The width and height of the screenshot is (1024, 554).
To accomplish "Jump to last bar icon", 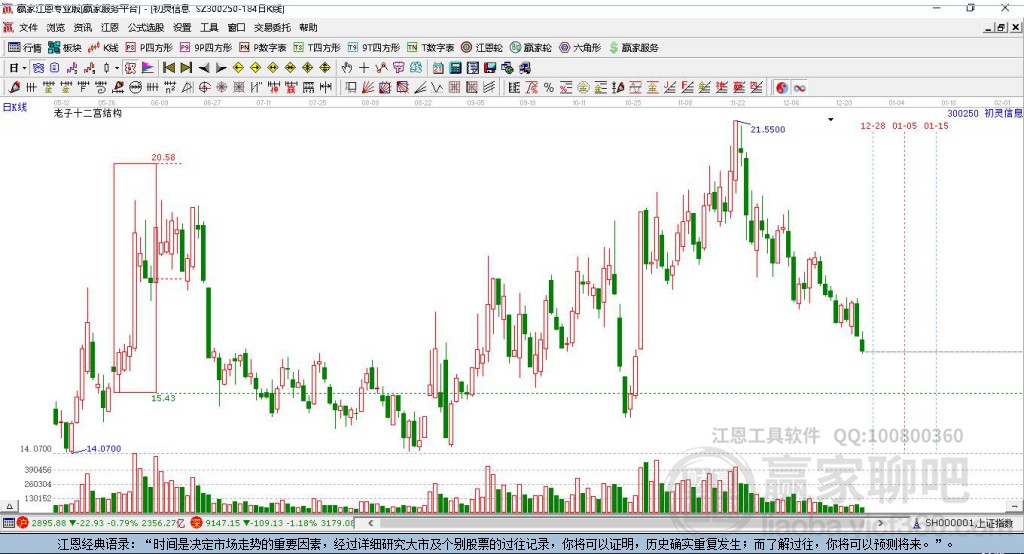I will (186, 68).
